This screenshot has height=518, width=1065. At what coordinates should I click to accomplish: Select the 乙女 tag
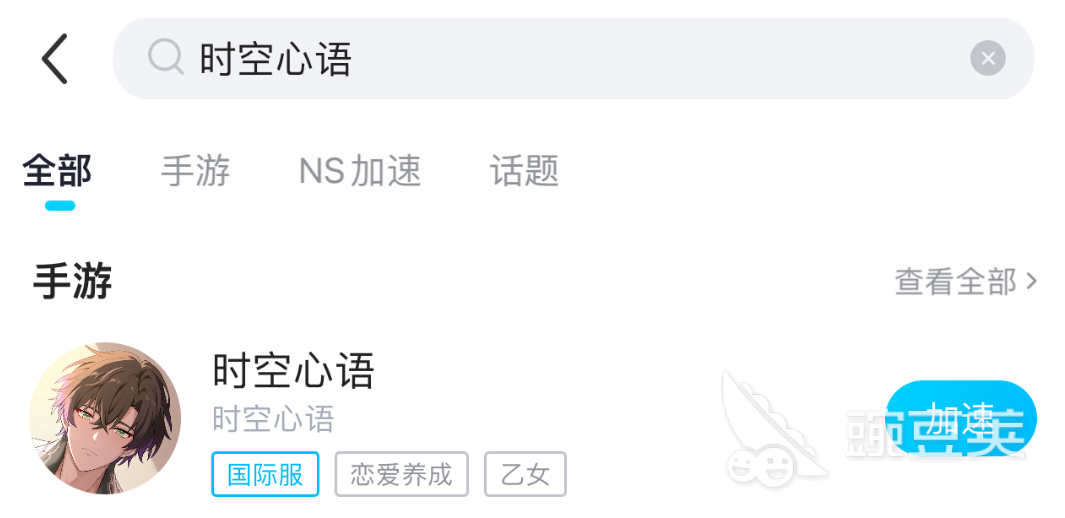525,474
